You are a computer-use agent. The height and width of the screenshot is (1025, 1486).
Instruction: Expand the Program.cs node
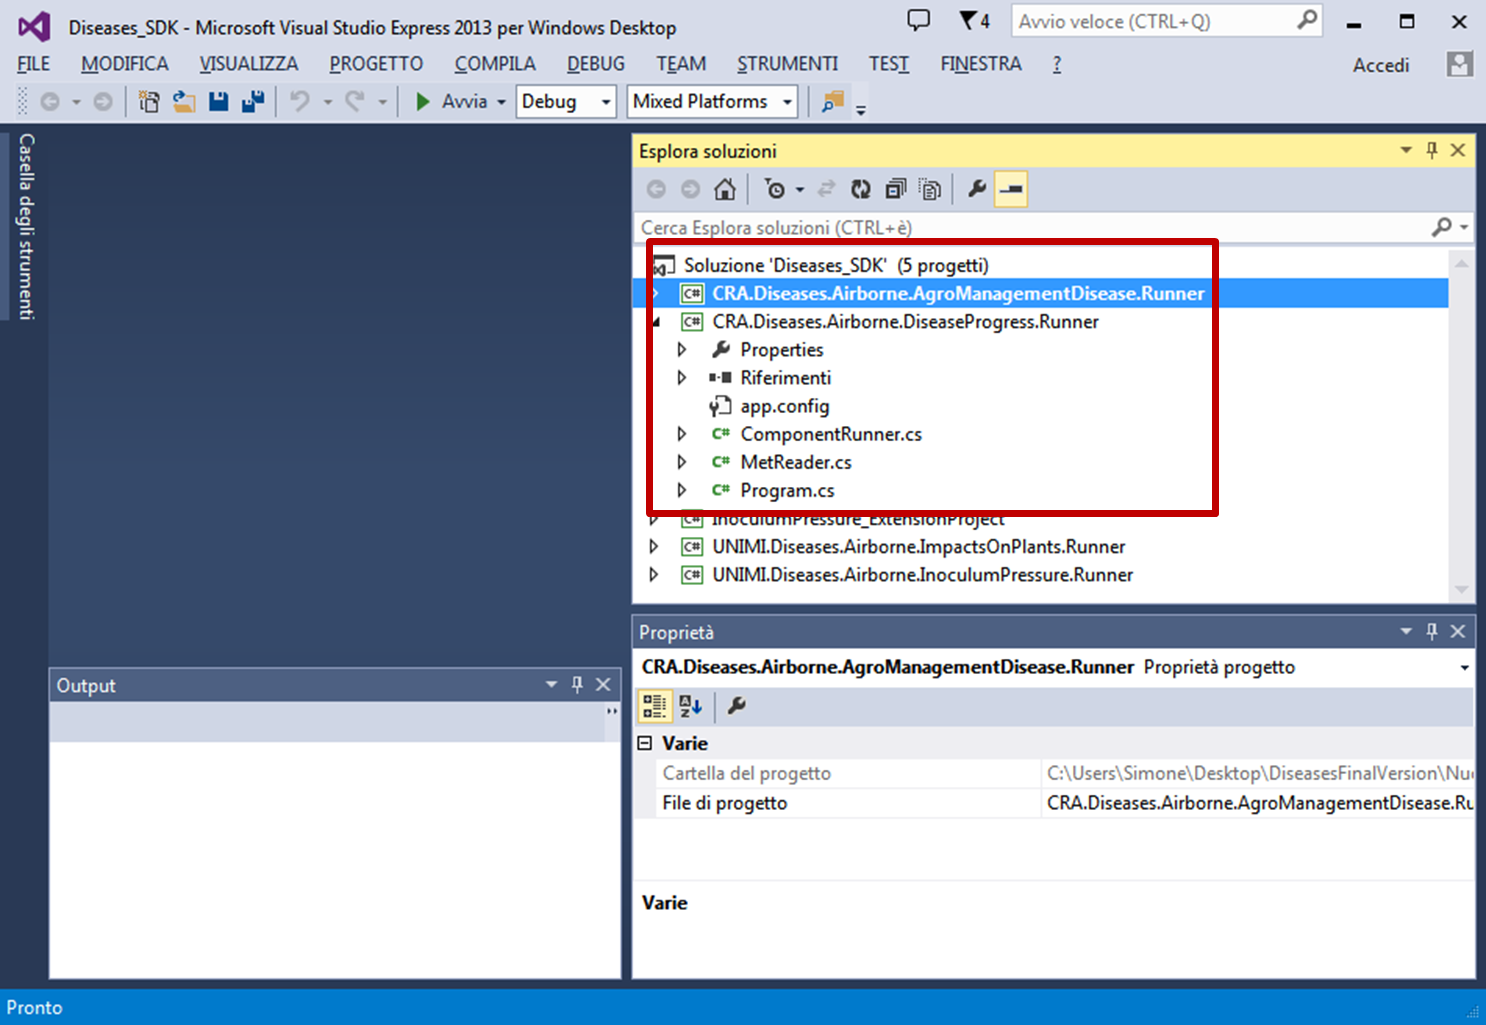coord(682,490)
